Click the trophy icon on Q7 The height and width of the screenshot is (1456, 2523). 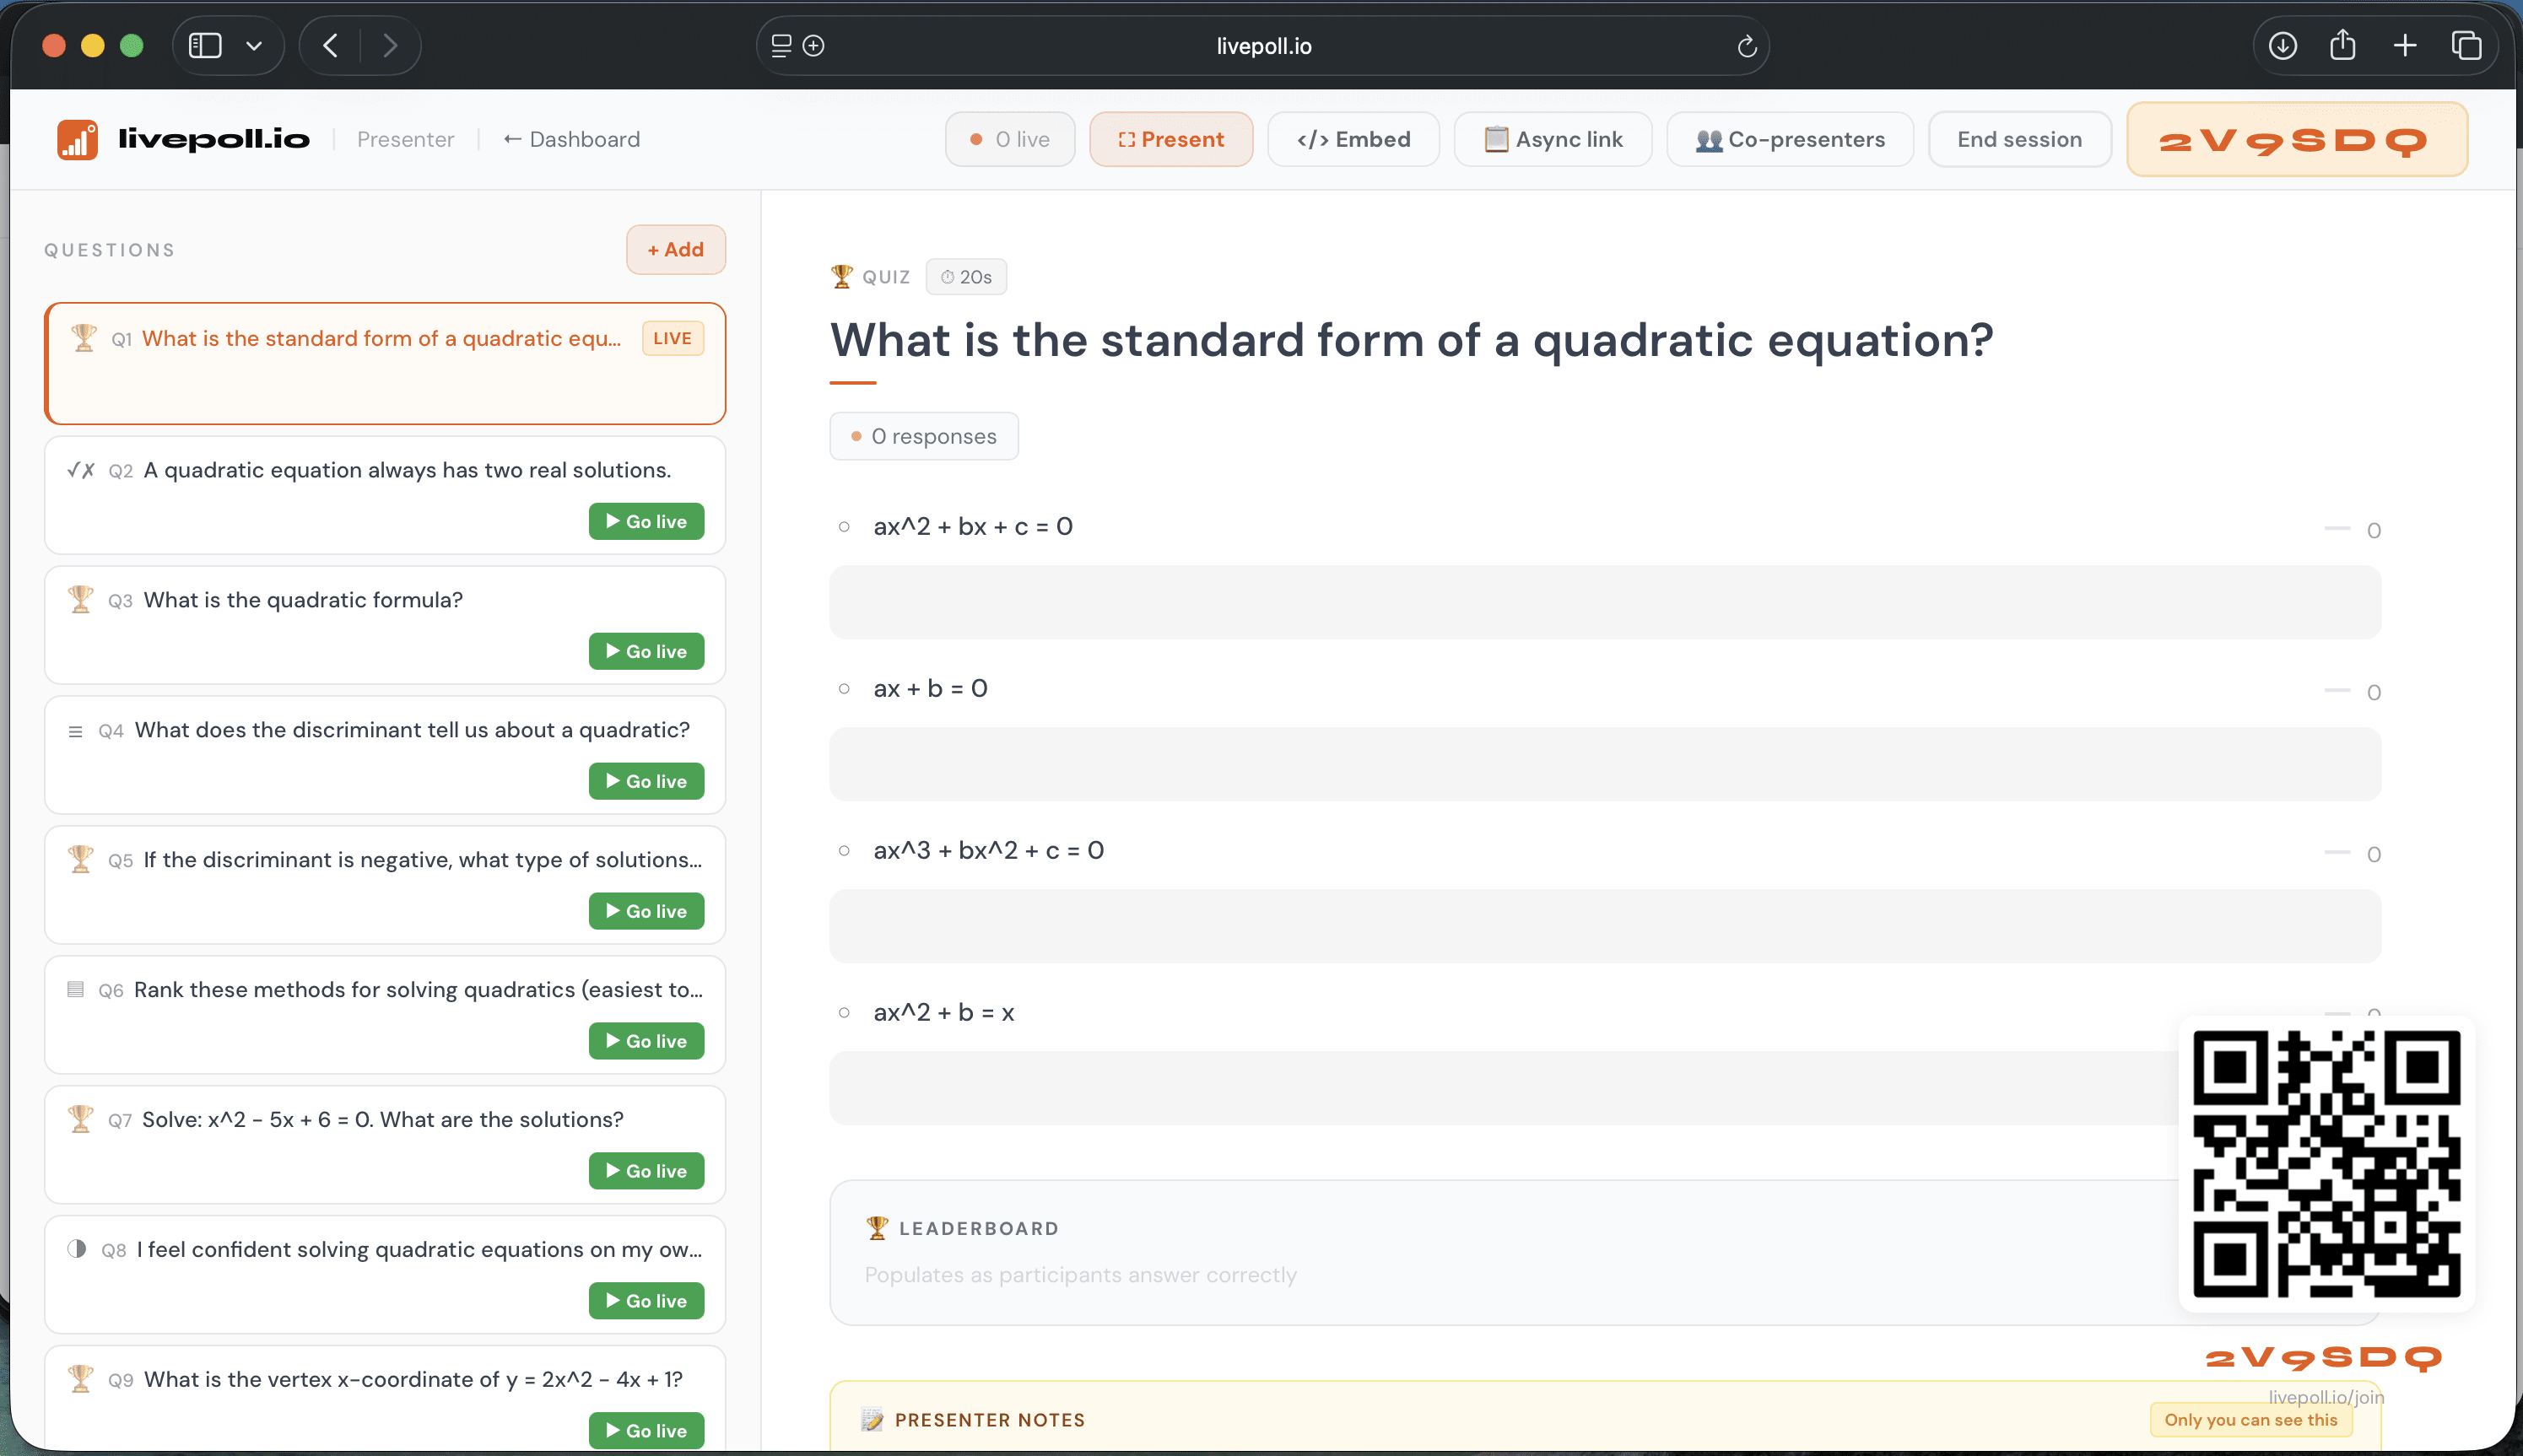pyautogui.click(x=80, y=1119)
